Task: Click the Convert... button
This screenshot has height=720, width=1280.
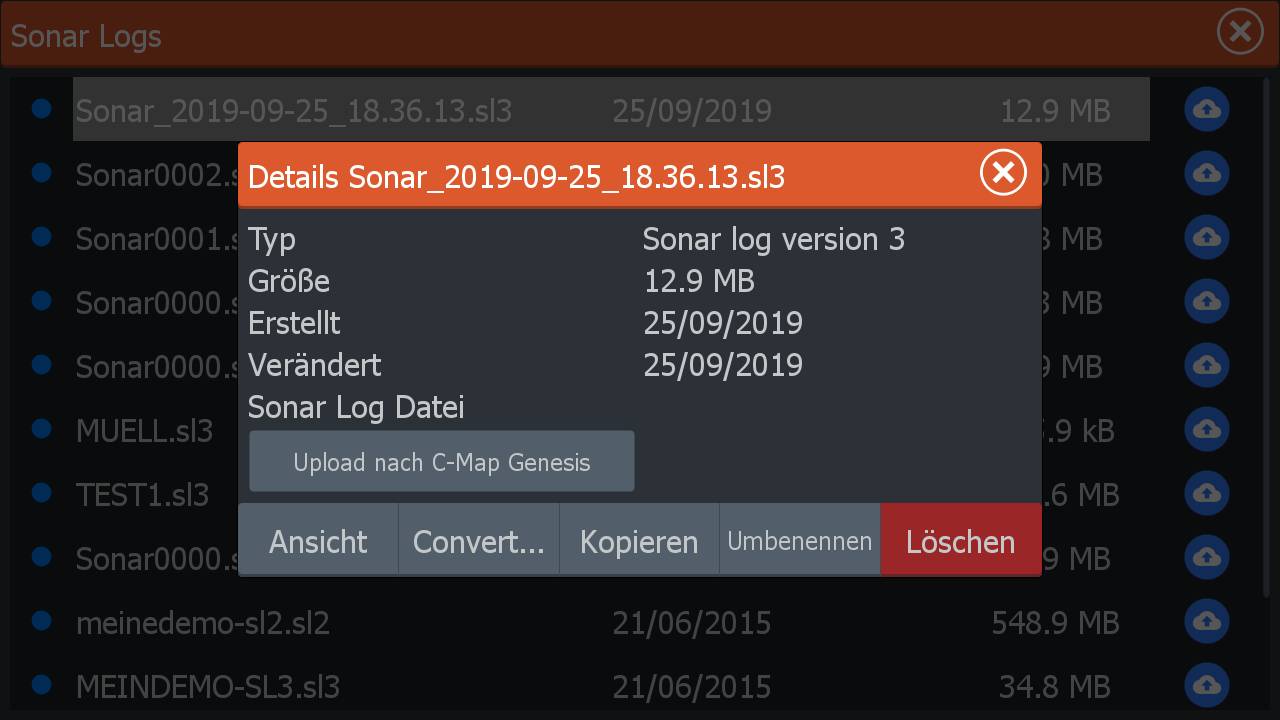Action: point(479,541)
